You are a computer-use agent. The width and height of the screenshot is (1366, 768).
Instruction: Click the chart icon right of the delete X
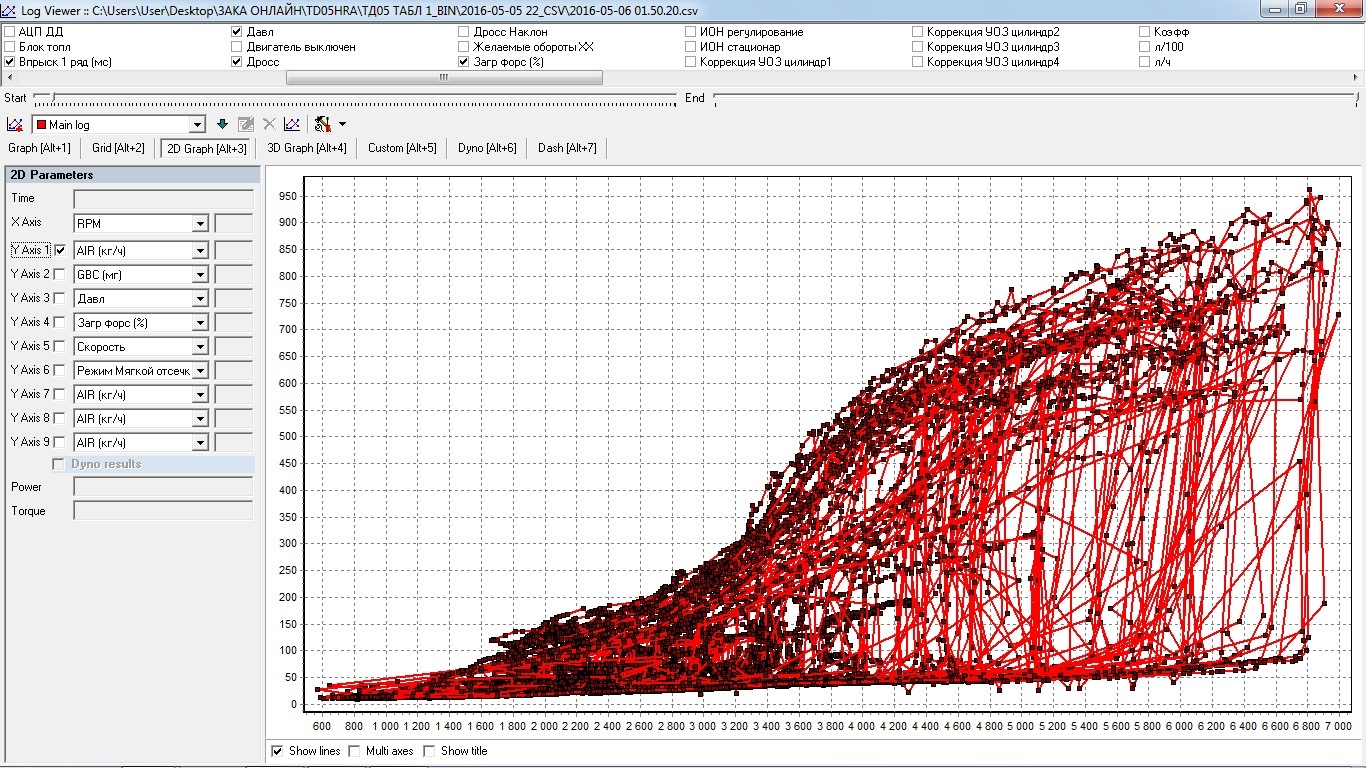click(x=291, y=124)
